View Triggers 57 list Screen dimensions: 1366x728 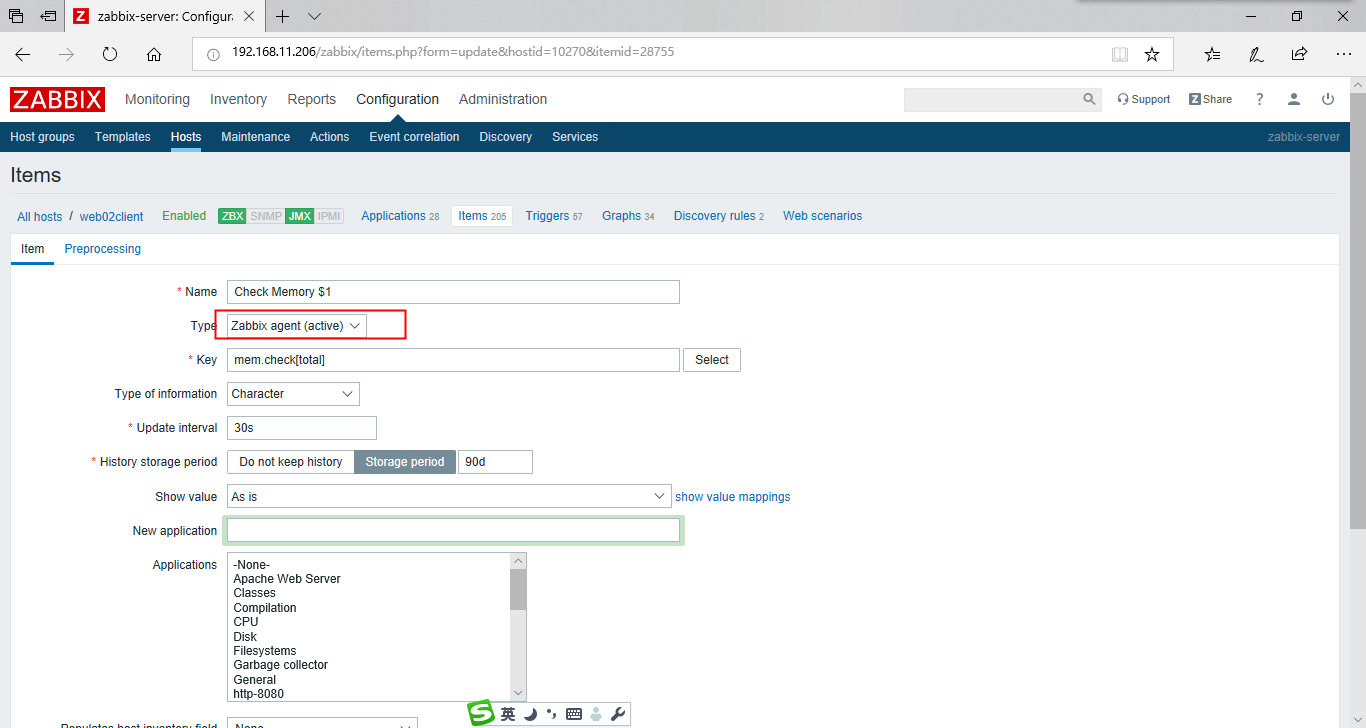(x=554, y=216)
